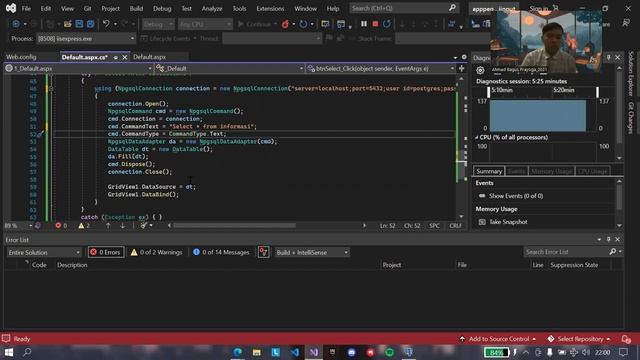Open the Debug menu
The height and width of the screenshot is (360, 640).
(x=162, y=8)
